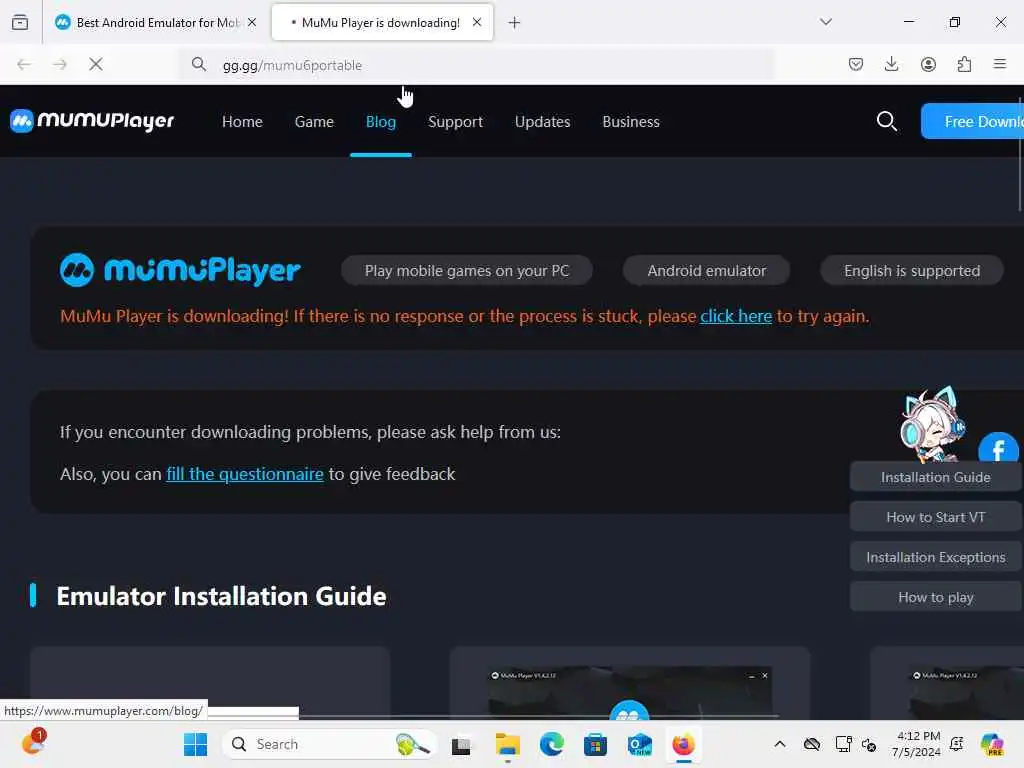Open Microsoft Store from taskbar

pyautogui.click(x=595, y=744)
